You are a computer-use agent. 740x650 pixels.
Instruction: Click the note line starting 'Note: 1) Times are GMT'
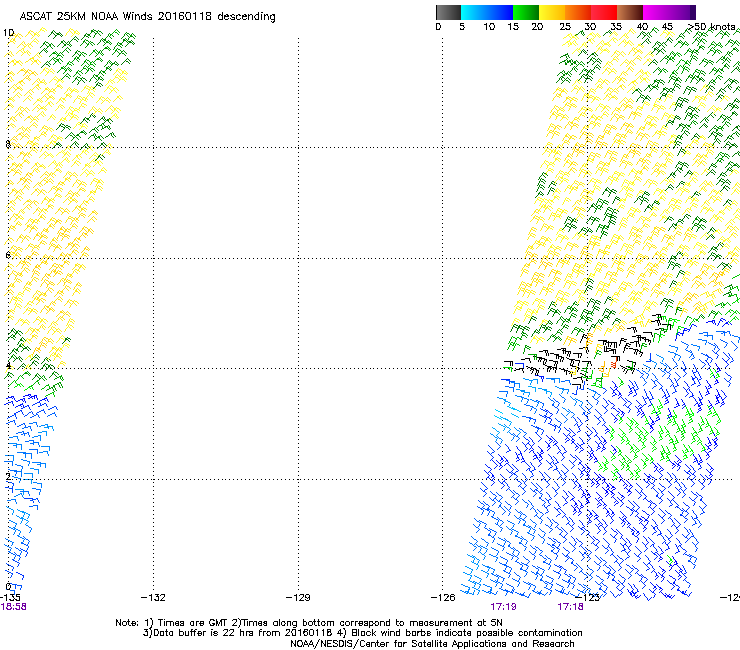click(309, 623)
